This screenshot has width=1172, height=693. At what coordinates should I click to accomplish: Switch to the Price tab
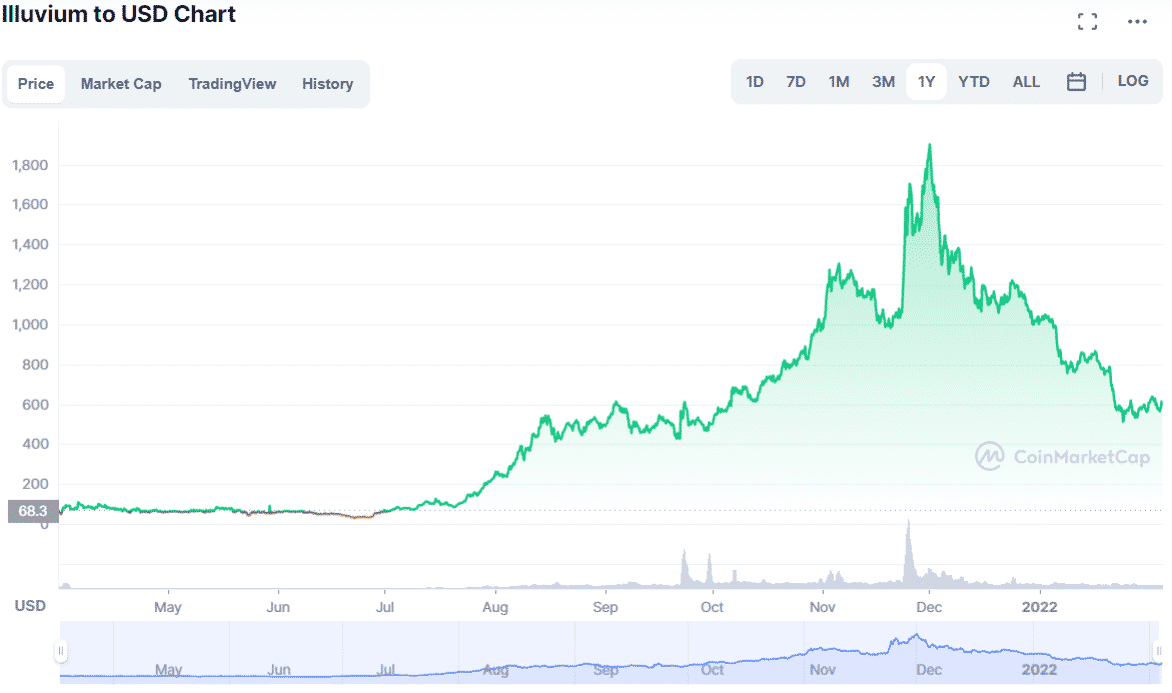[x=36, y=84]
